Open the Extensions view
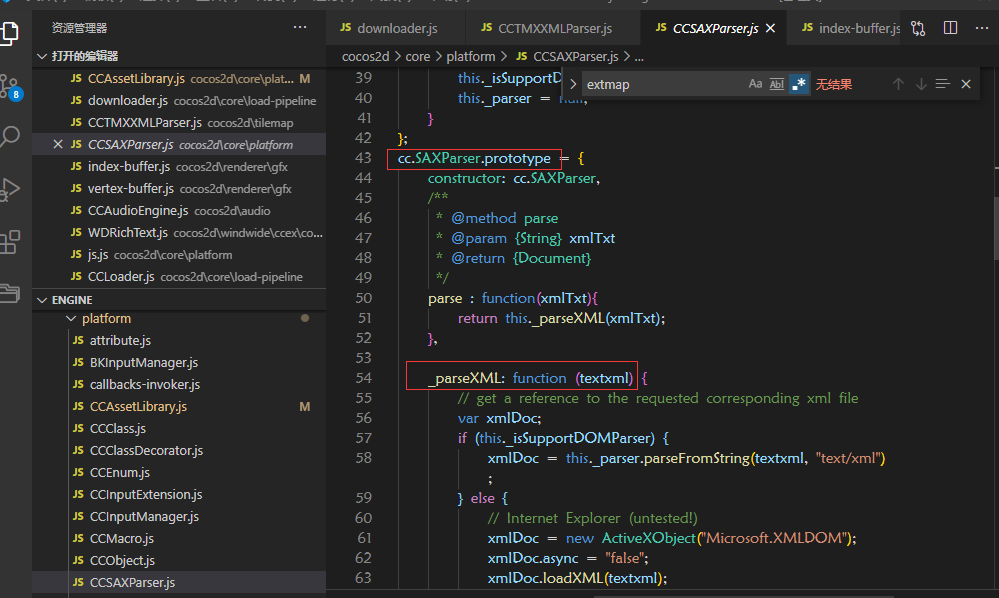 [x=10, y=241]
